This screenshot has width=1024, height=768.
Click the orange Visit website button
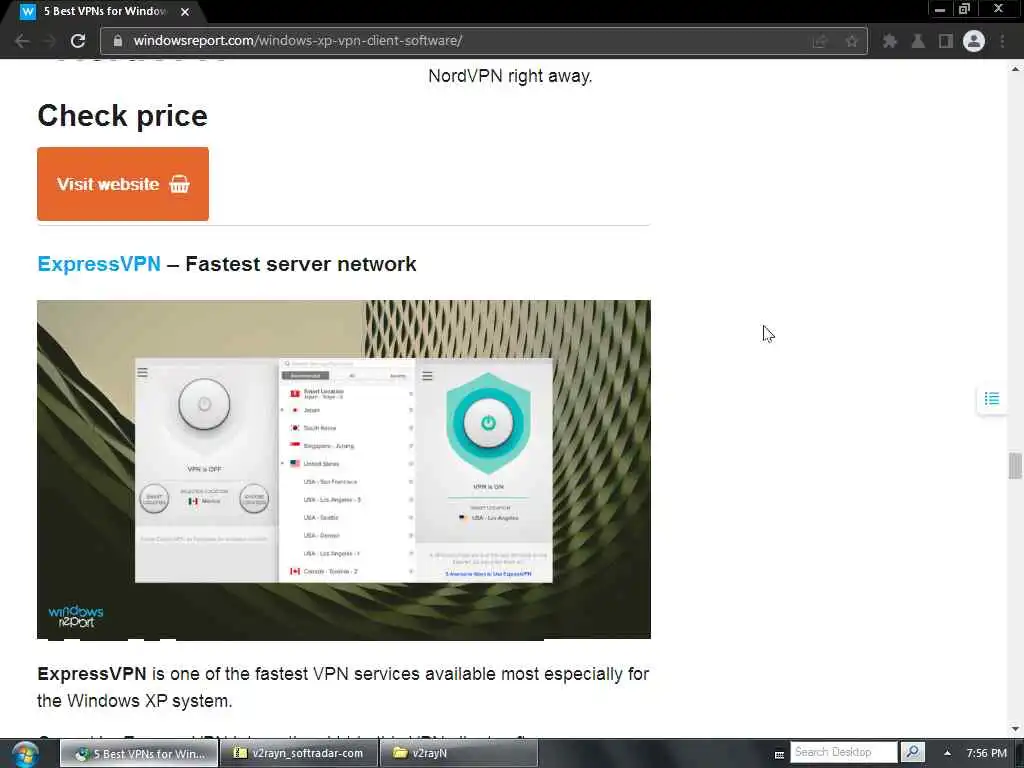[123, 184]
